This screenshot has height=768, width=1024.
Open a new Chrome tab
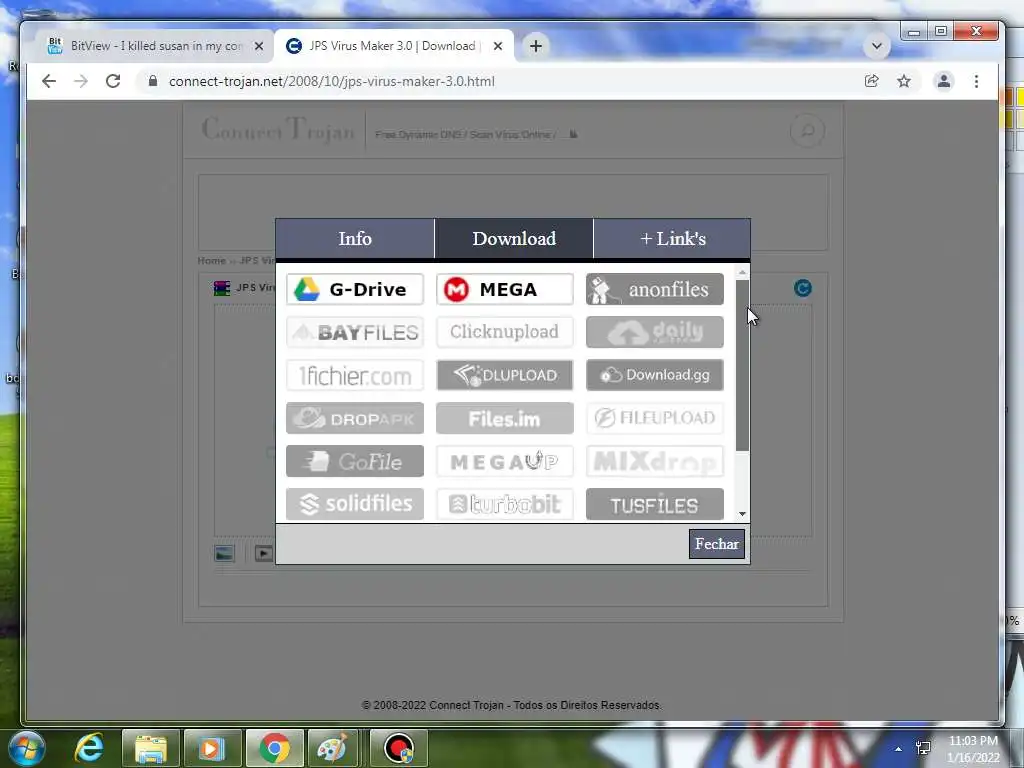[536, 46]
